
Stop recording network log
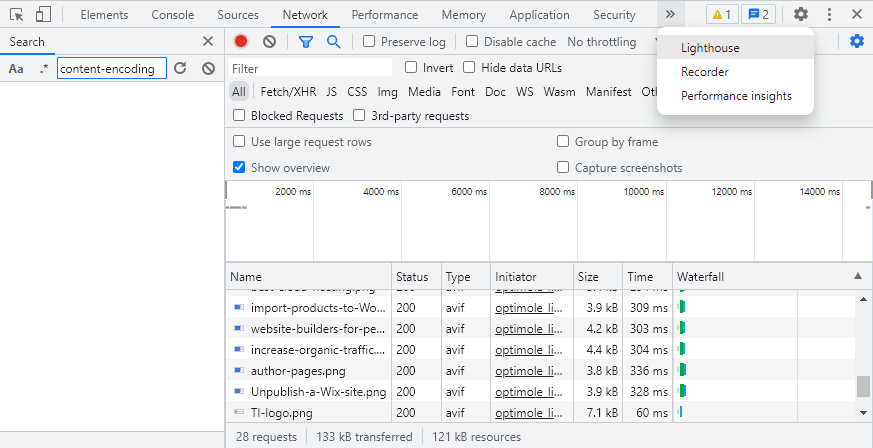point(241,41)
